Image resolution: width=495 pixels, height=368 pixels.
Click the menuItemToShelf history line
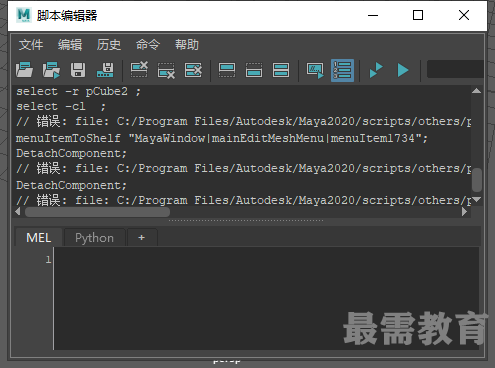click(222, 138)
